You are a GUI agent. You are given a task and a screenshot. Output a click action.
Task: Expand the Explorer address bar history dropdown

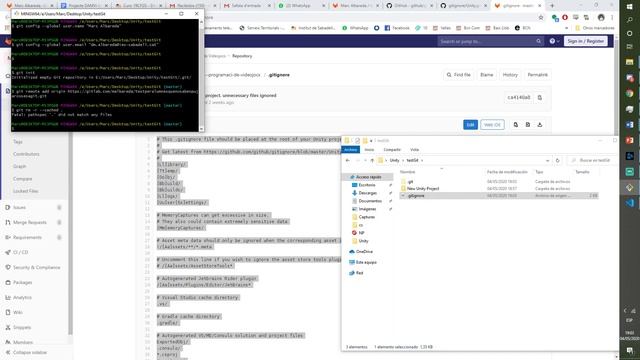point(547,160)
